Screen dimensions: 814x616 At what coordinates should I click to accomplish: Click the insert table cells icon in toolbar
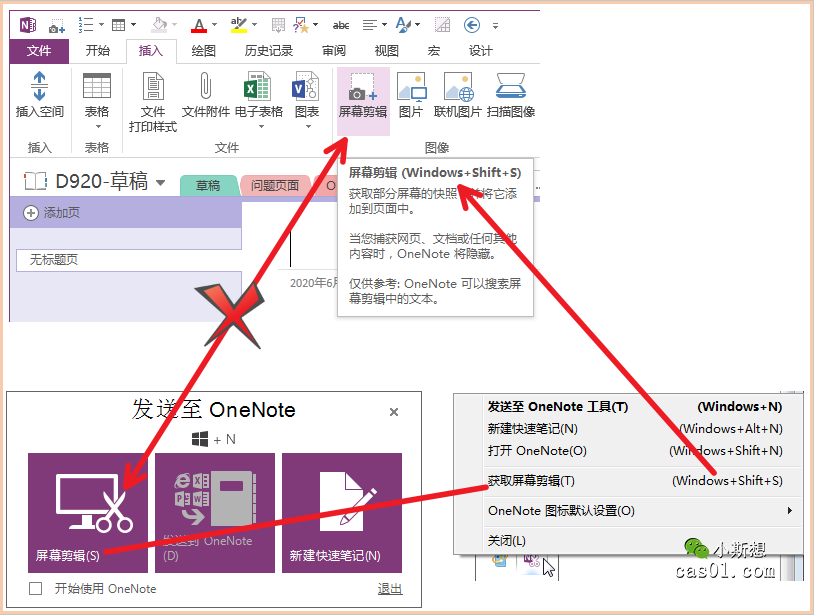278,25
